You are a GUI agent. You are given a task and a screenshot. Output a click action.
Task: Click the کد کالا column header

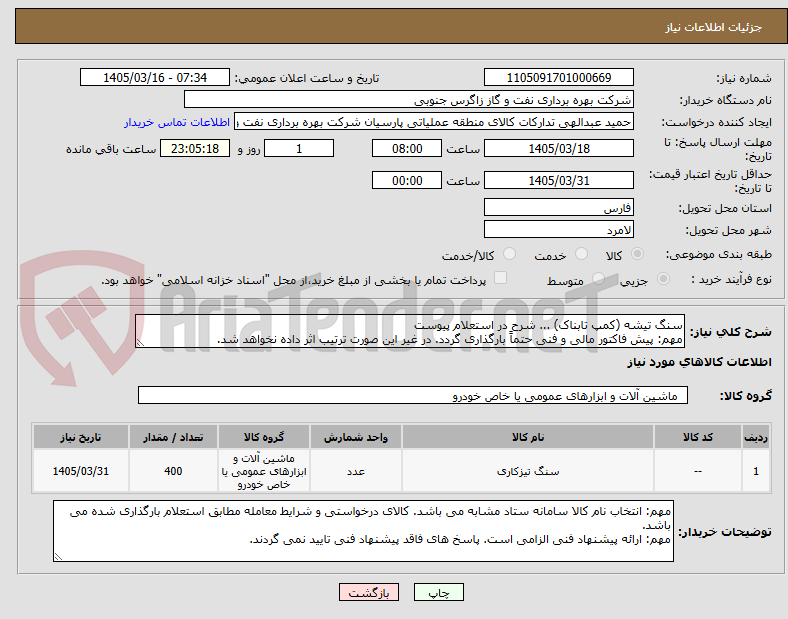698,437
